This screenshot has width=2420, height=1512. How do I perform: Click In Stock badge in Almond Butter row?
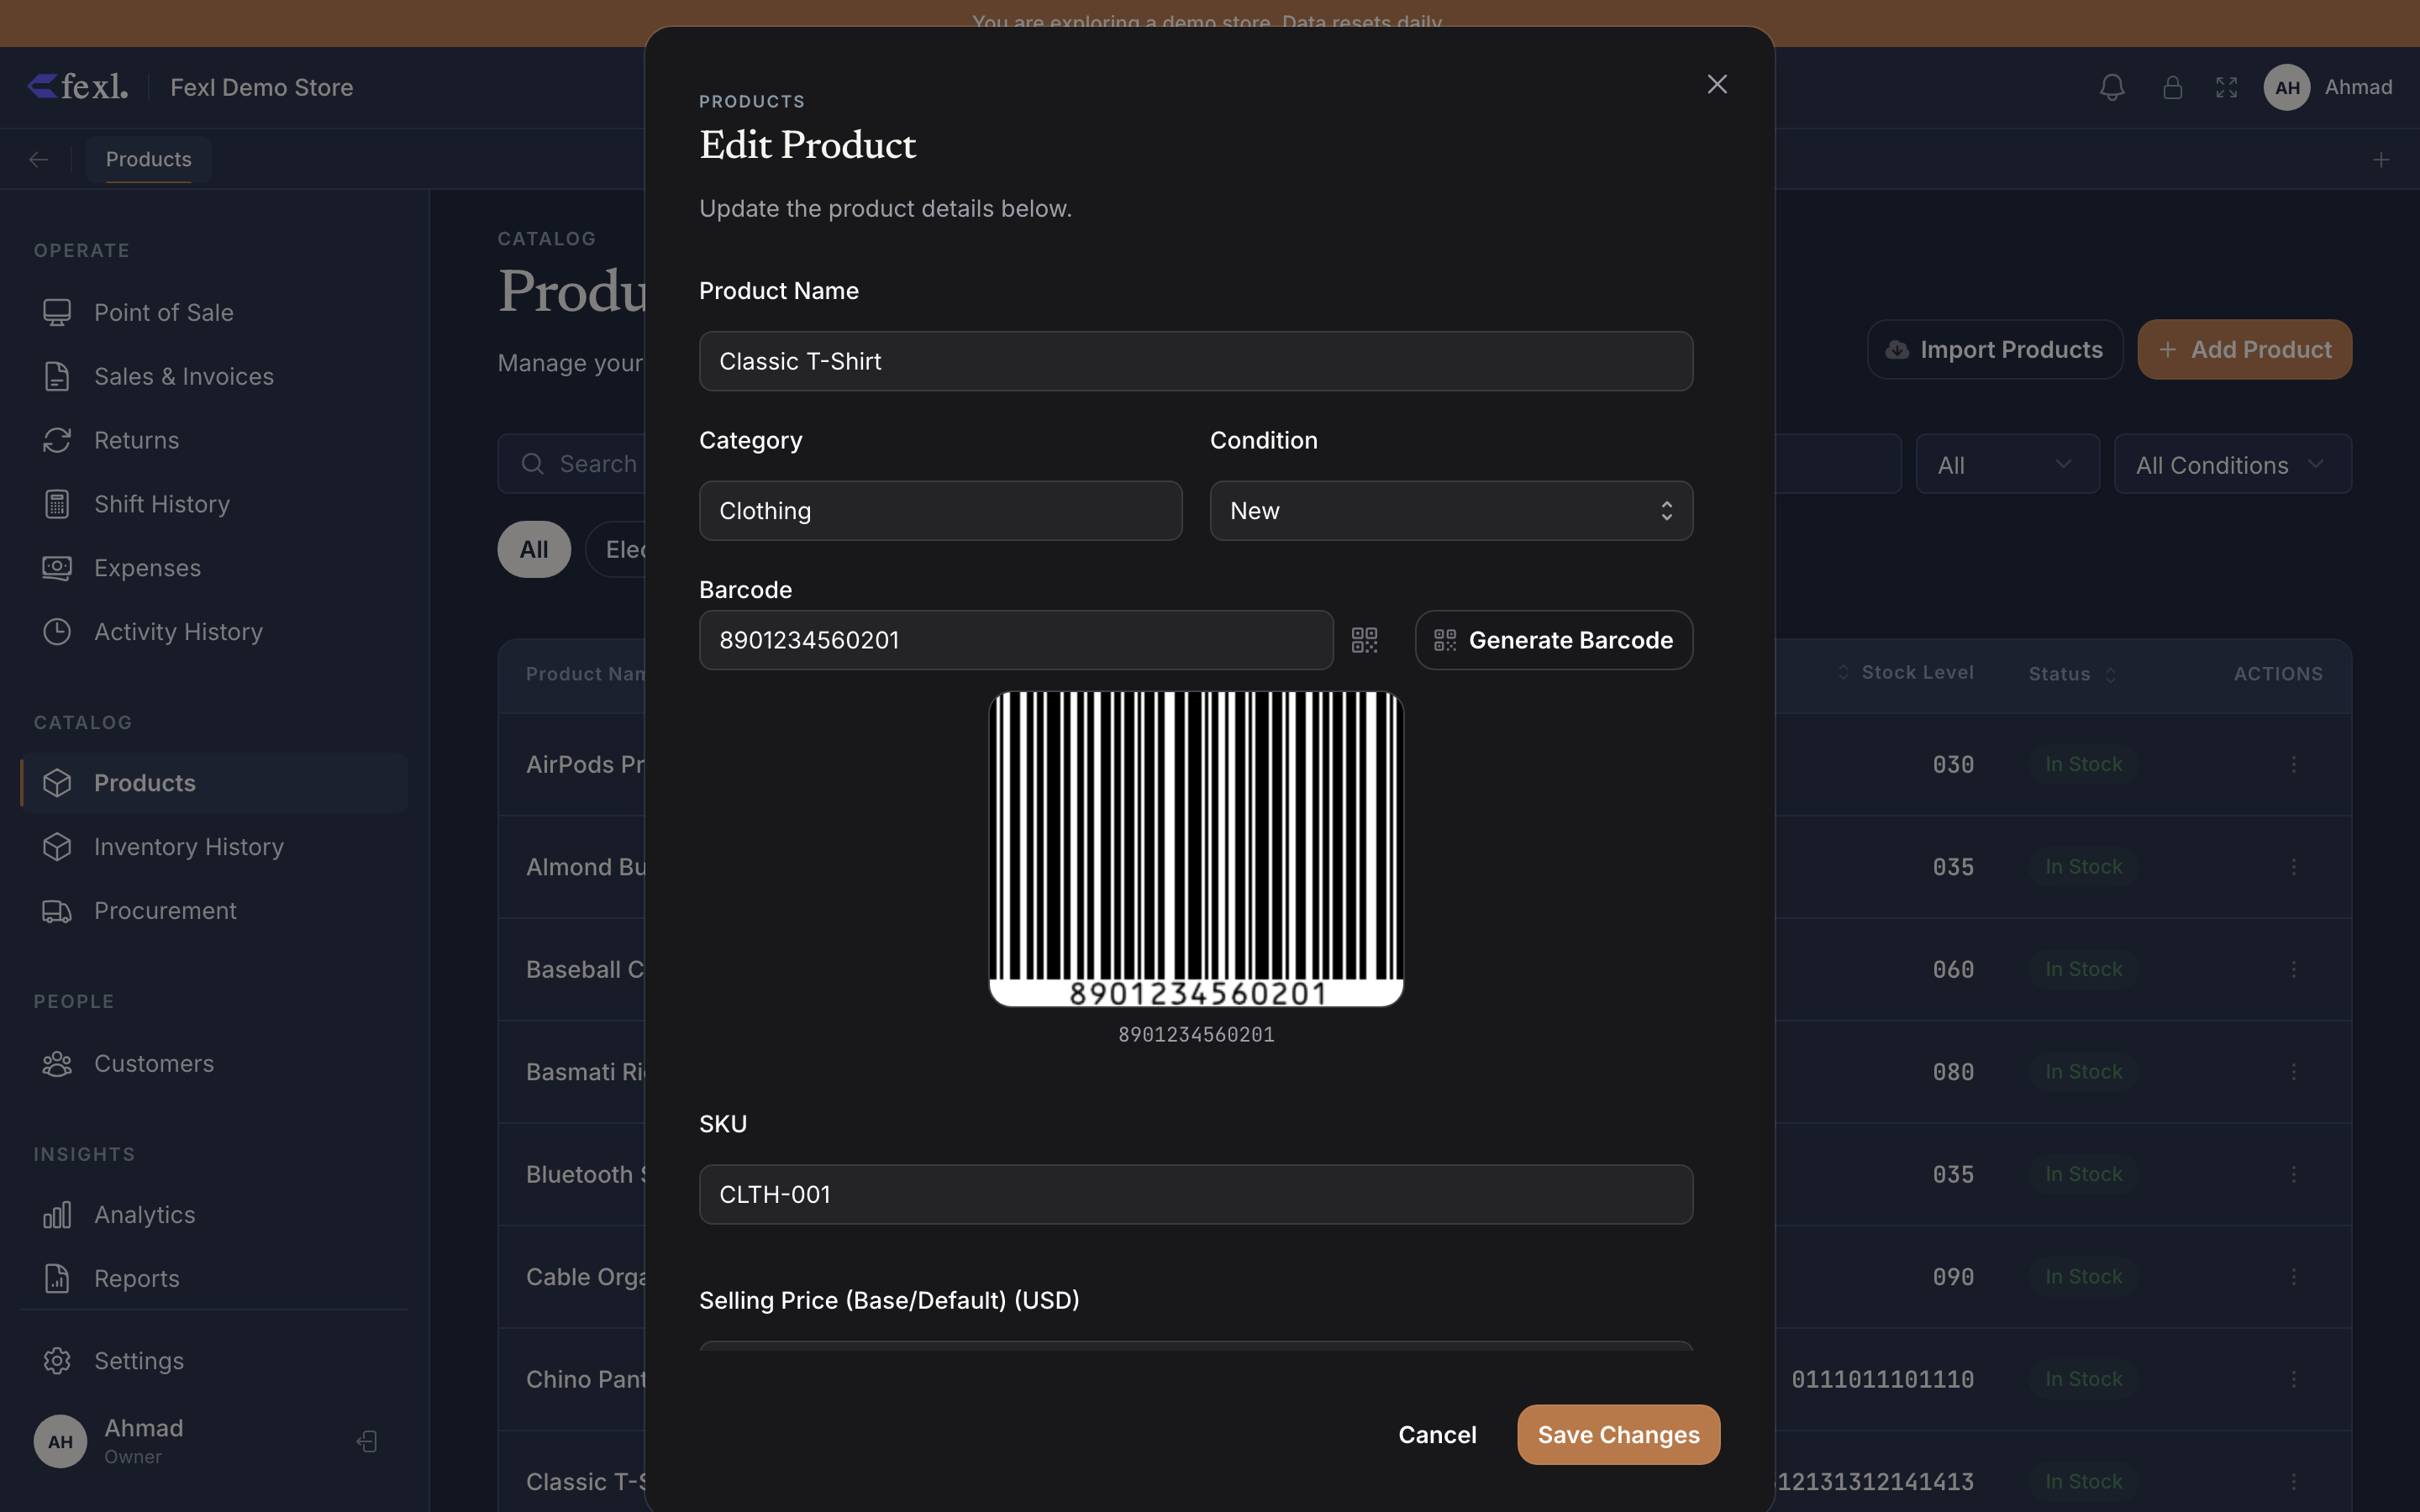point(2083,867)
